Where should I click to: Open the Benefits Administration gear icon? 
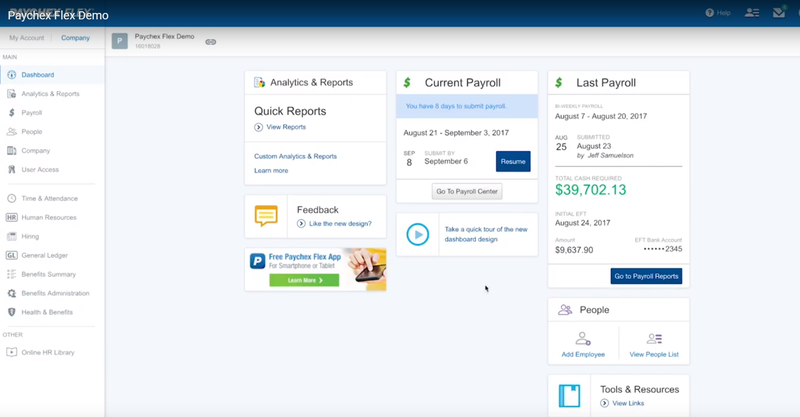[x=11, y=293]
